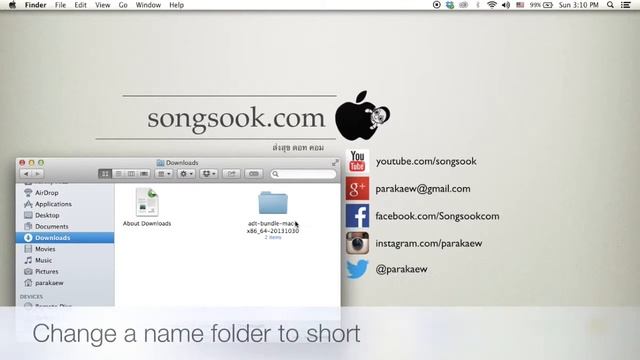Click the adt-bundle-mac-x86_64-20131030 folder name
The image size is (640, 360).
[x=273, y=227]
